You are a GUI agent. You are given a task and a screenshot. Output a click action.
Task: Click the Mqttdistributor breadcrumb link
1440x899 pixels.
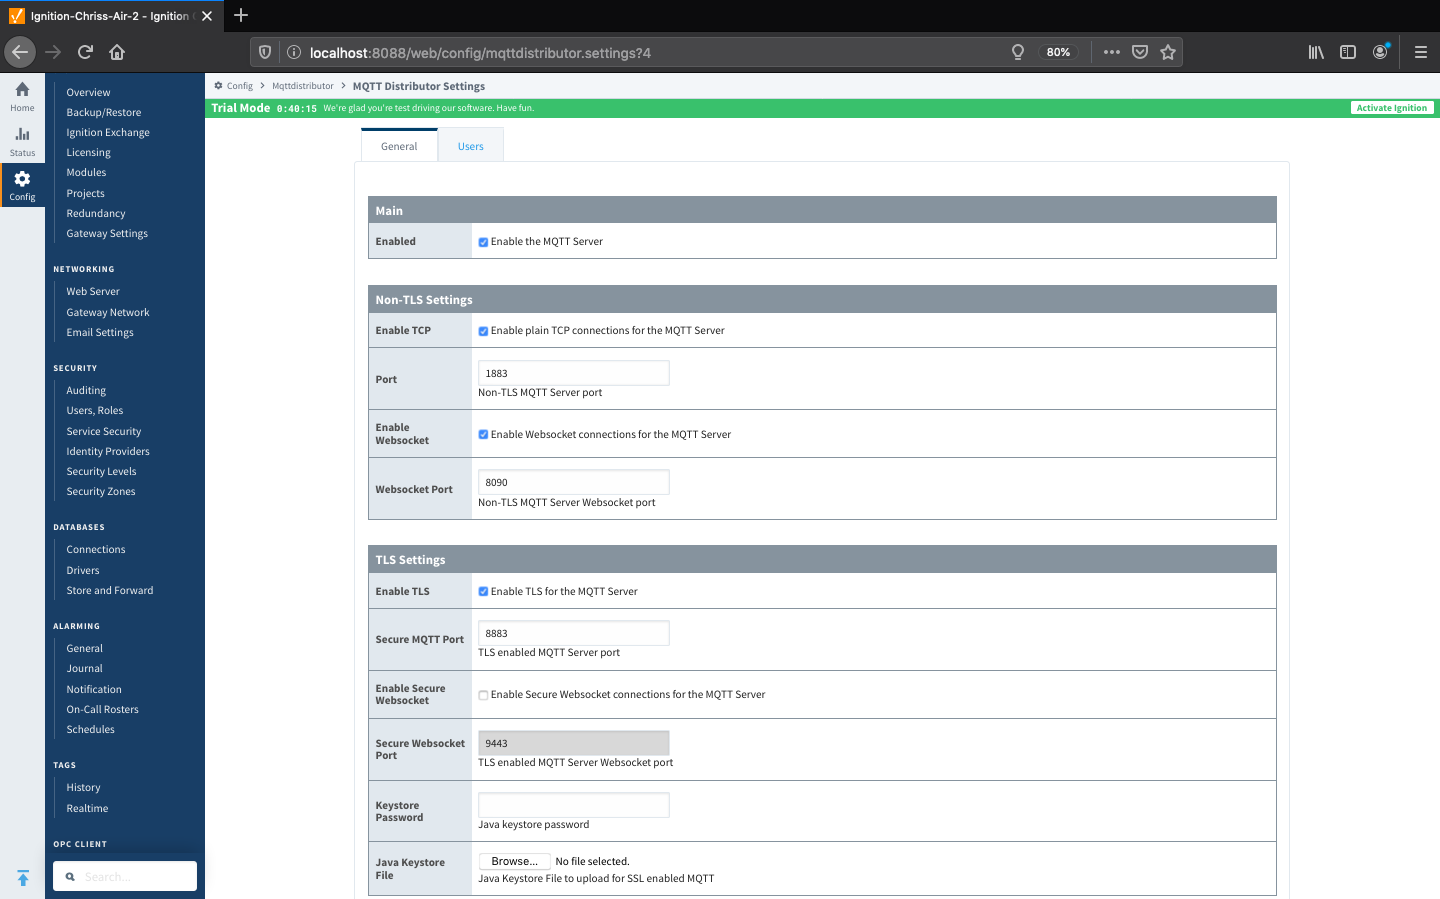pyautogui.click(x=303, y=86)
